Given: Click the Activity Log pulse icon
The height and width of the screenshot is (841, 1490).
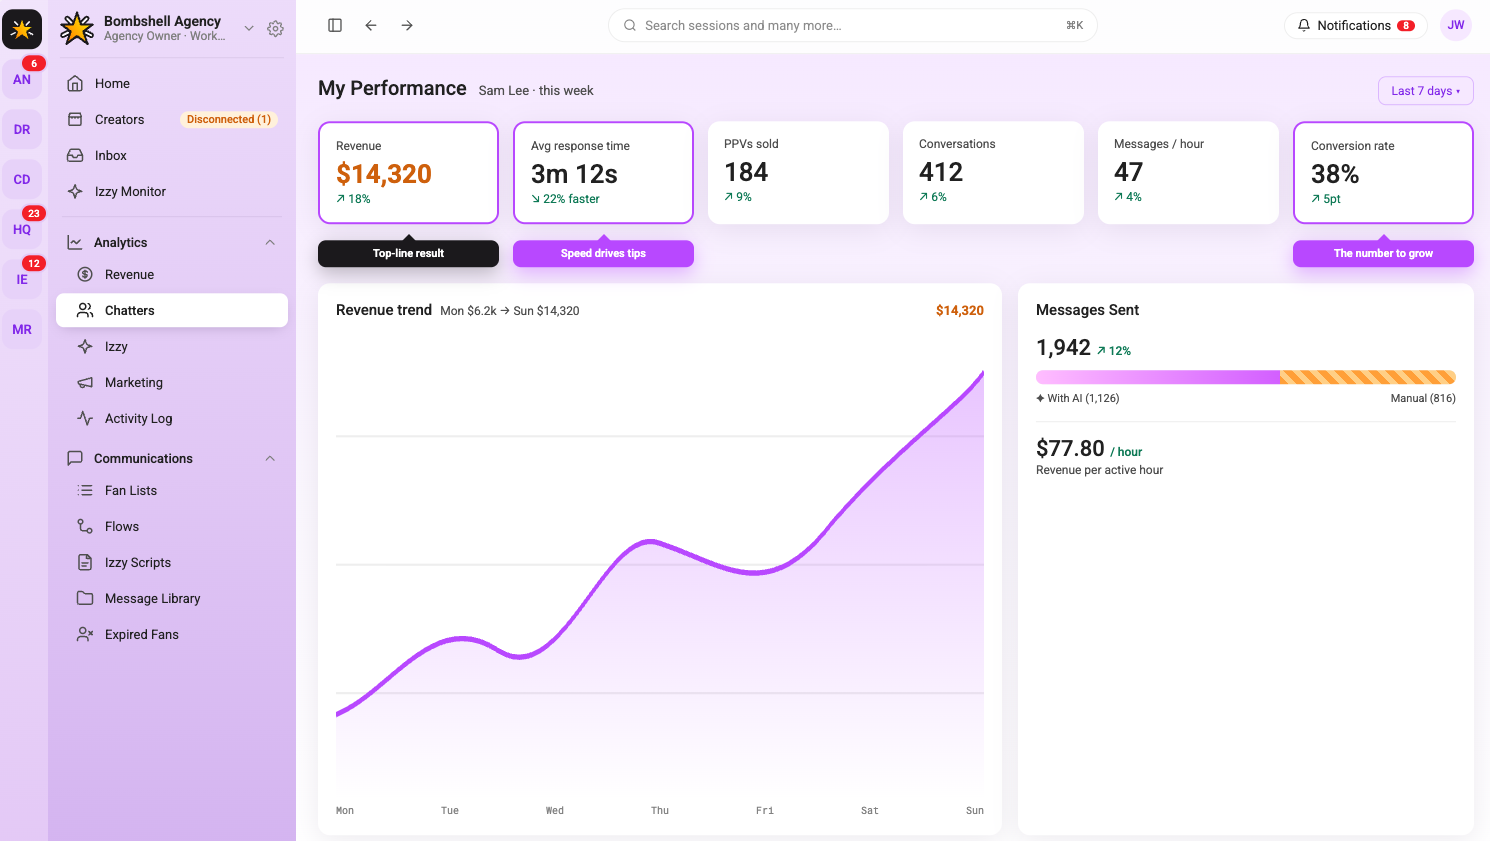Looking at the screenshot, I should tap(85, 418).
